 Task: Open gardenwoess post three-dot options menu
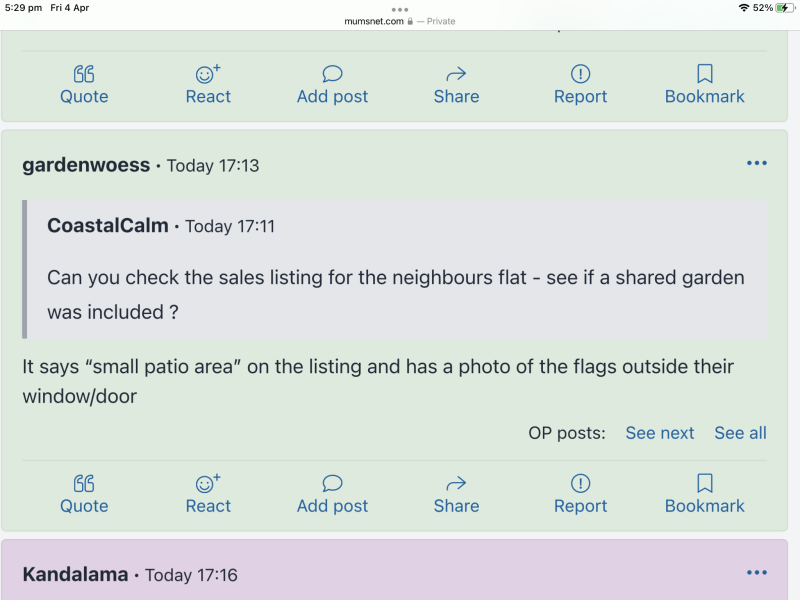click(x=757, y=164)
